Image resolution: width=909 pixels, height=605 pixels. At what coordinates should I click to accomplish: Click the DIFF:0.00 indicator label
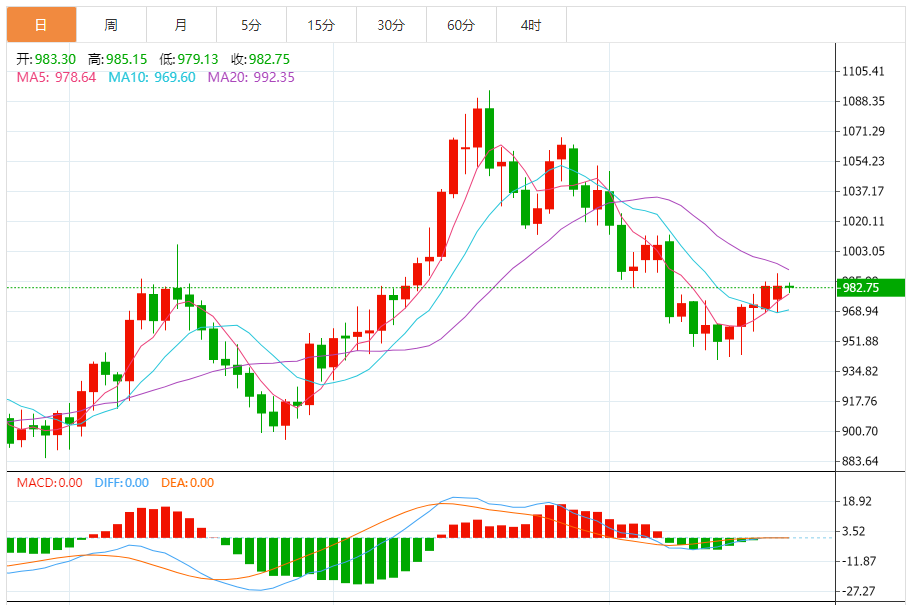[122, 483]
